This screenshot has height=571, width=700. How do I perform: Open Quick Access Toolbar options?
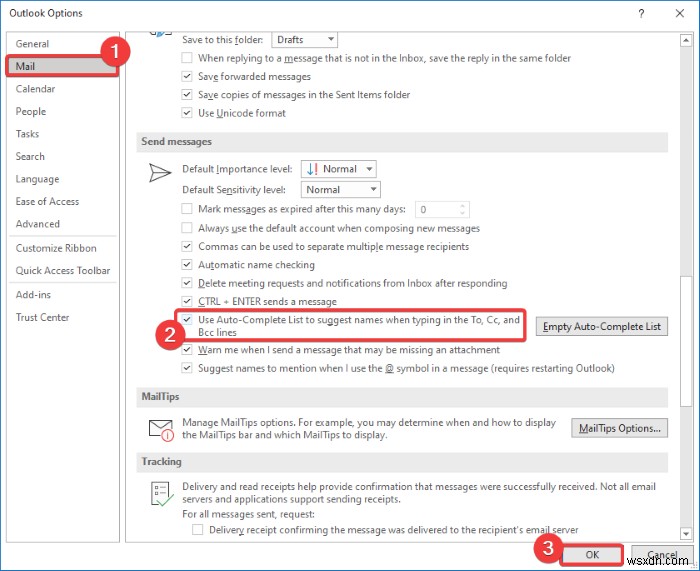click(62, 271)
